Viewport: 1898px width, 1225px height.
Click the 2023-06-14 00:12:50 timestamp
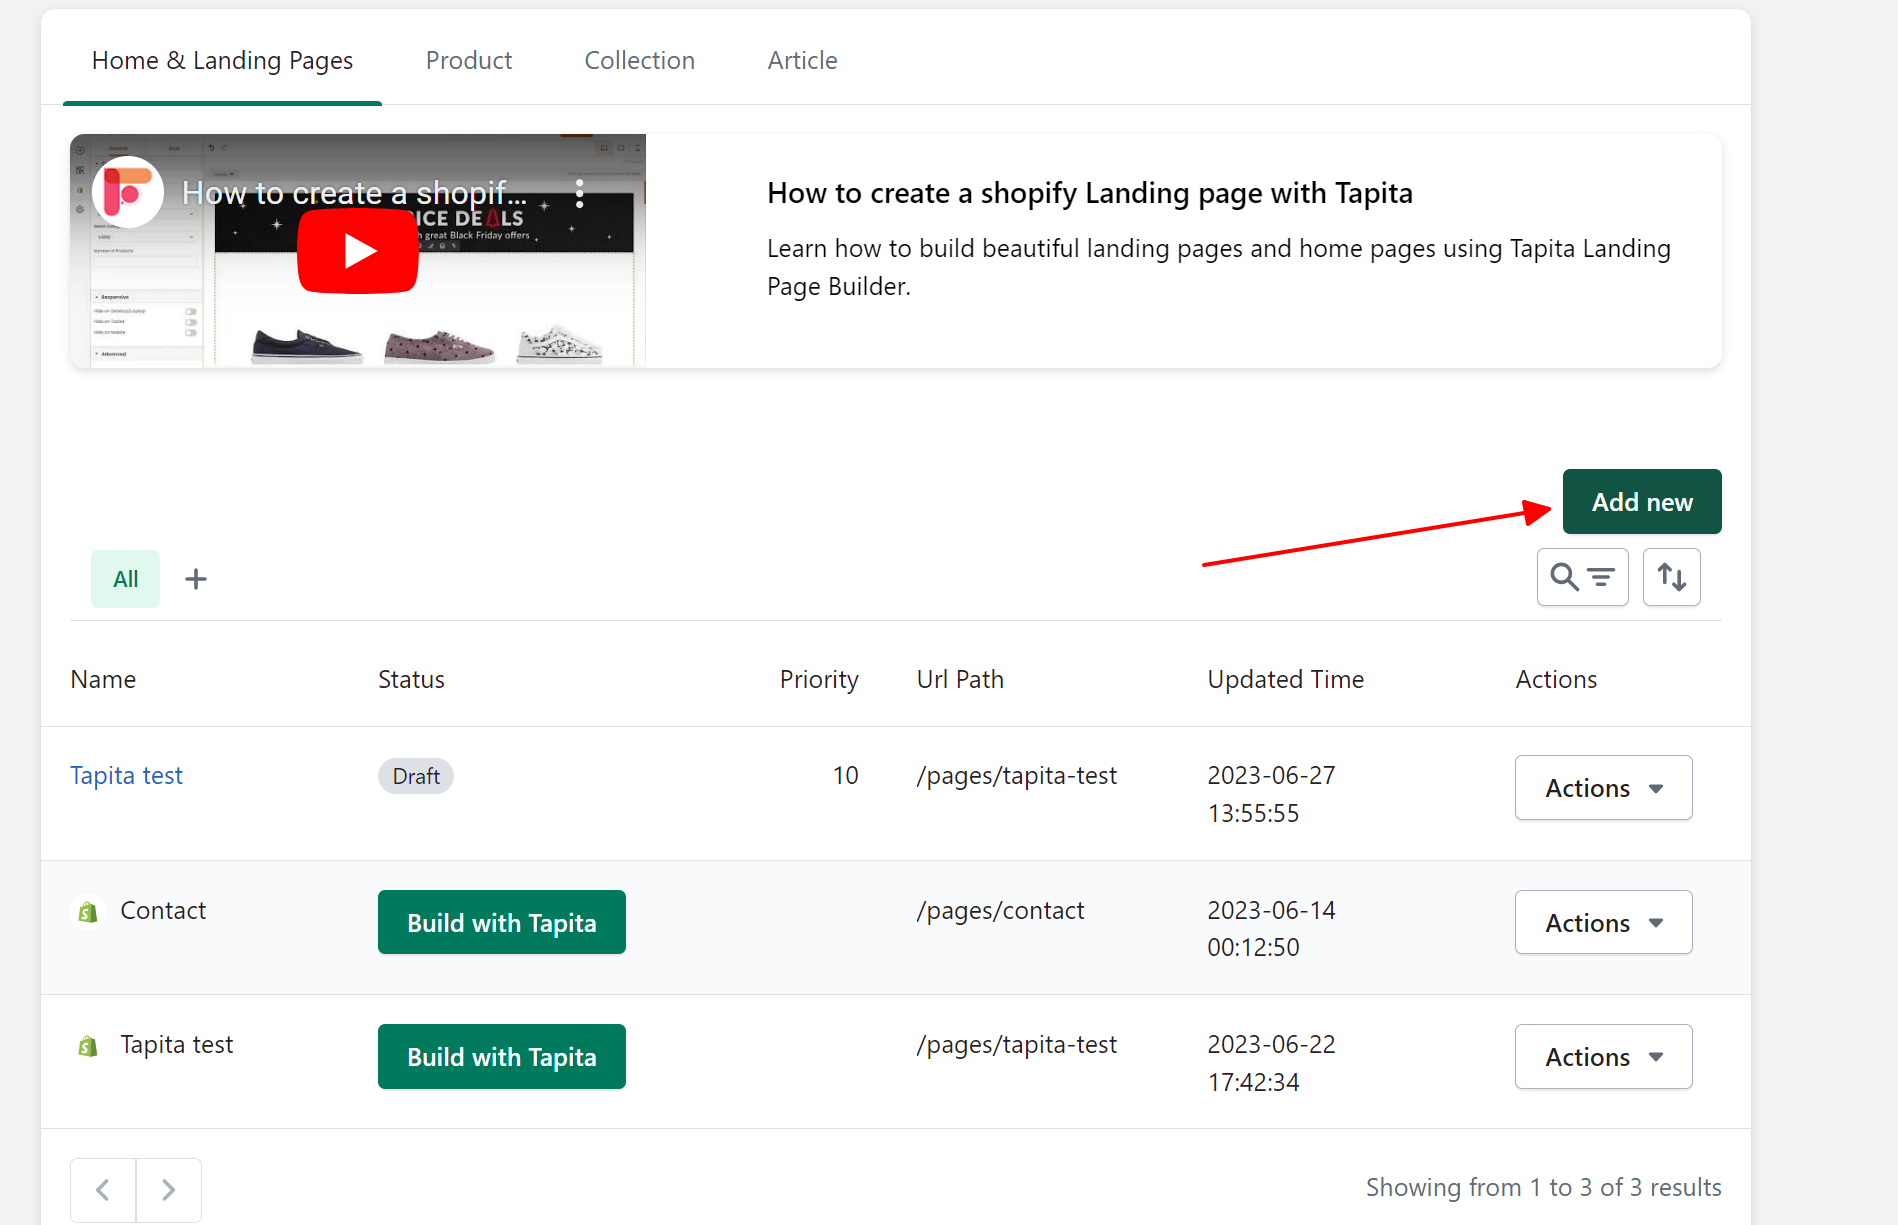point(1271,929)
